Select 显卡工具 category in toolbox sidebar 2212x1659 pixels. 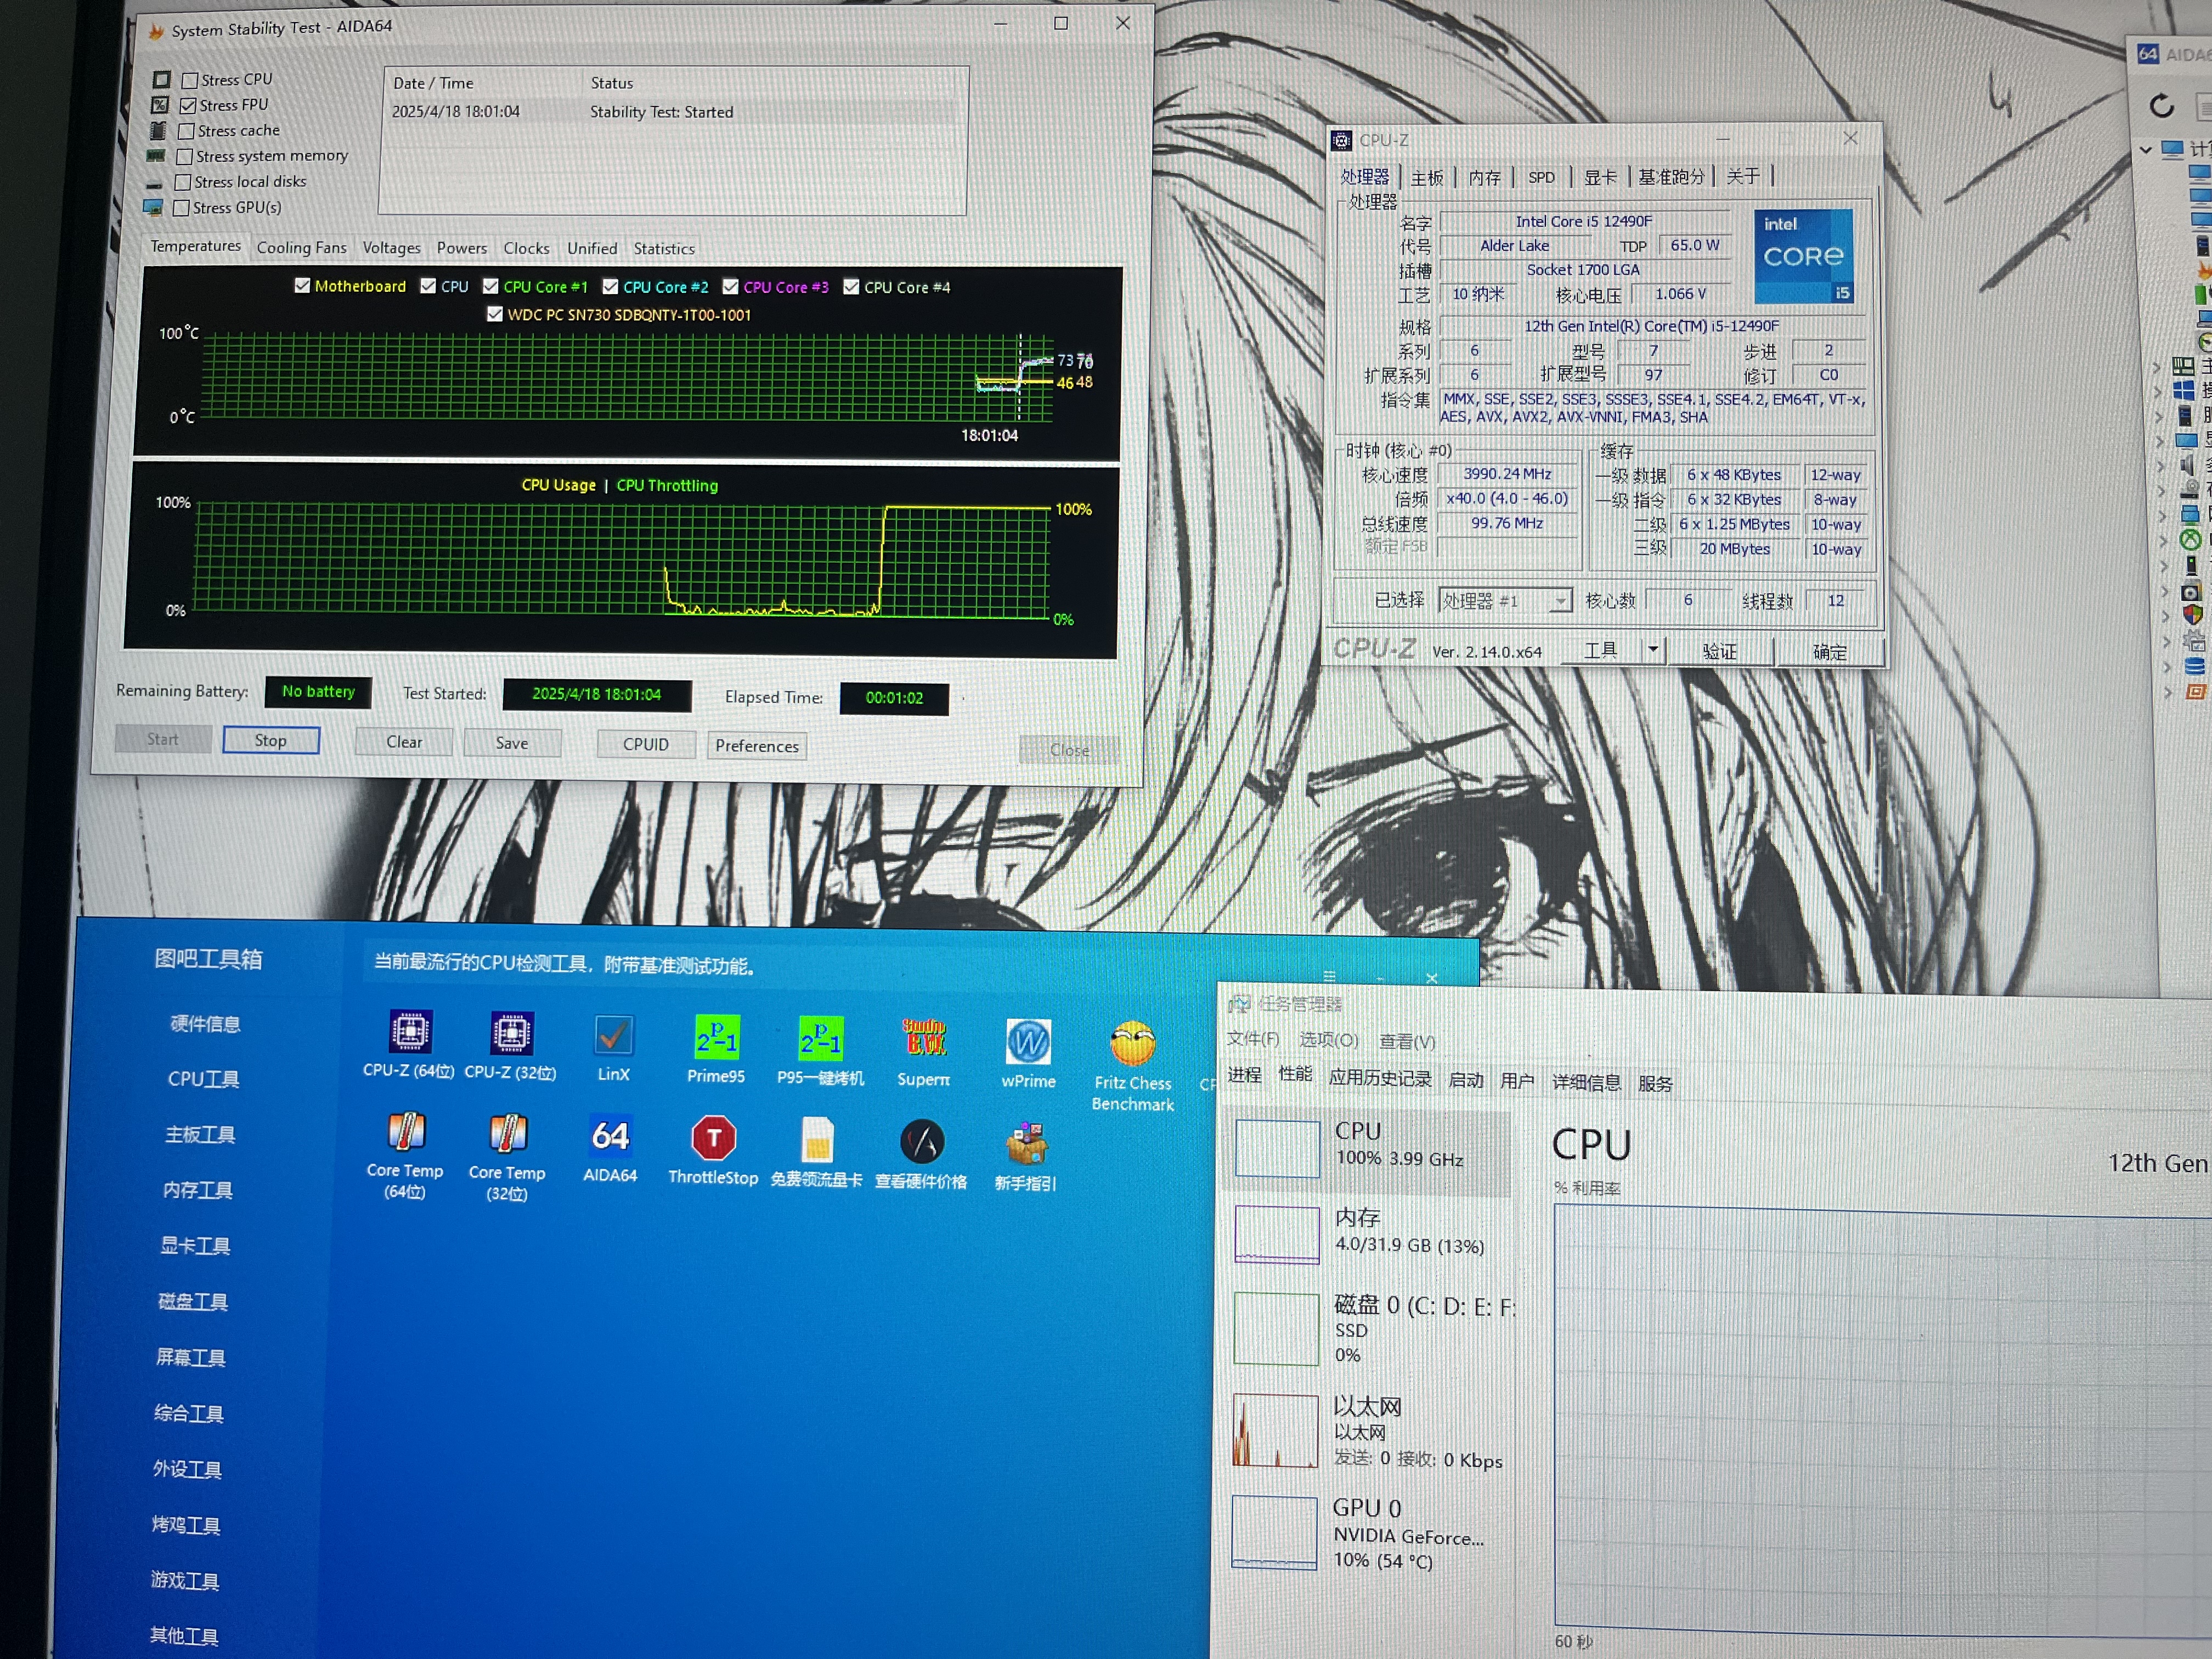click(x=195, y=1245)
